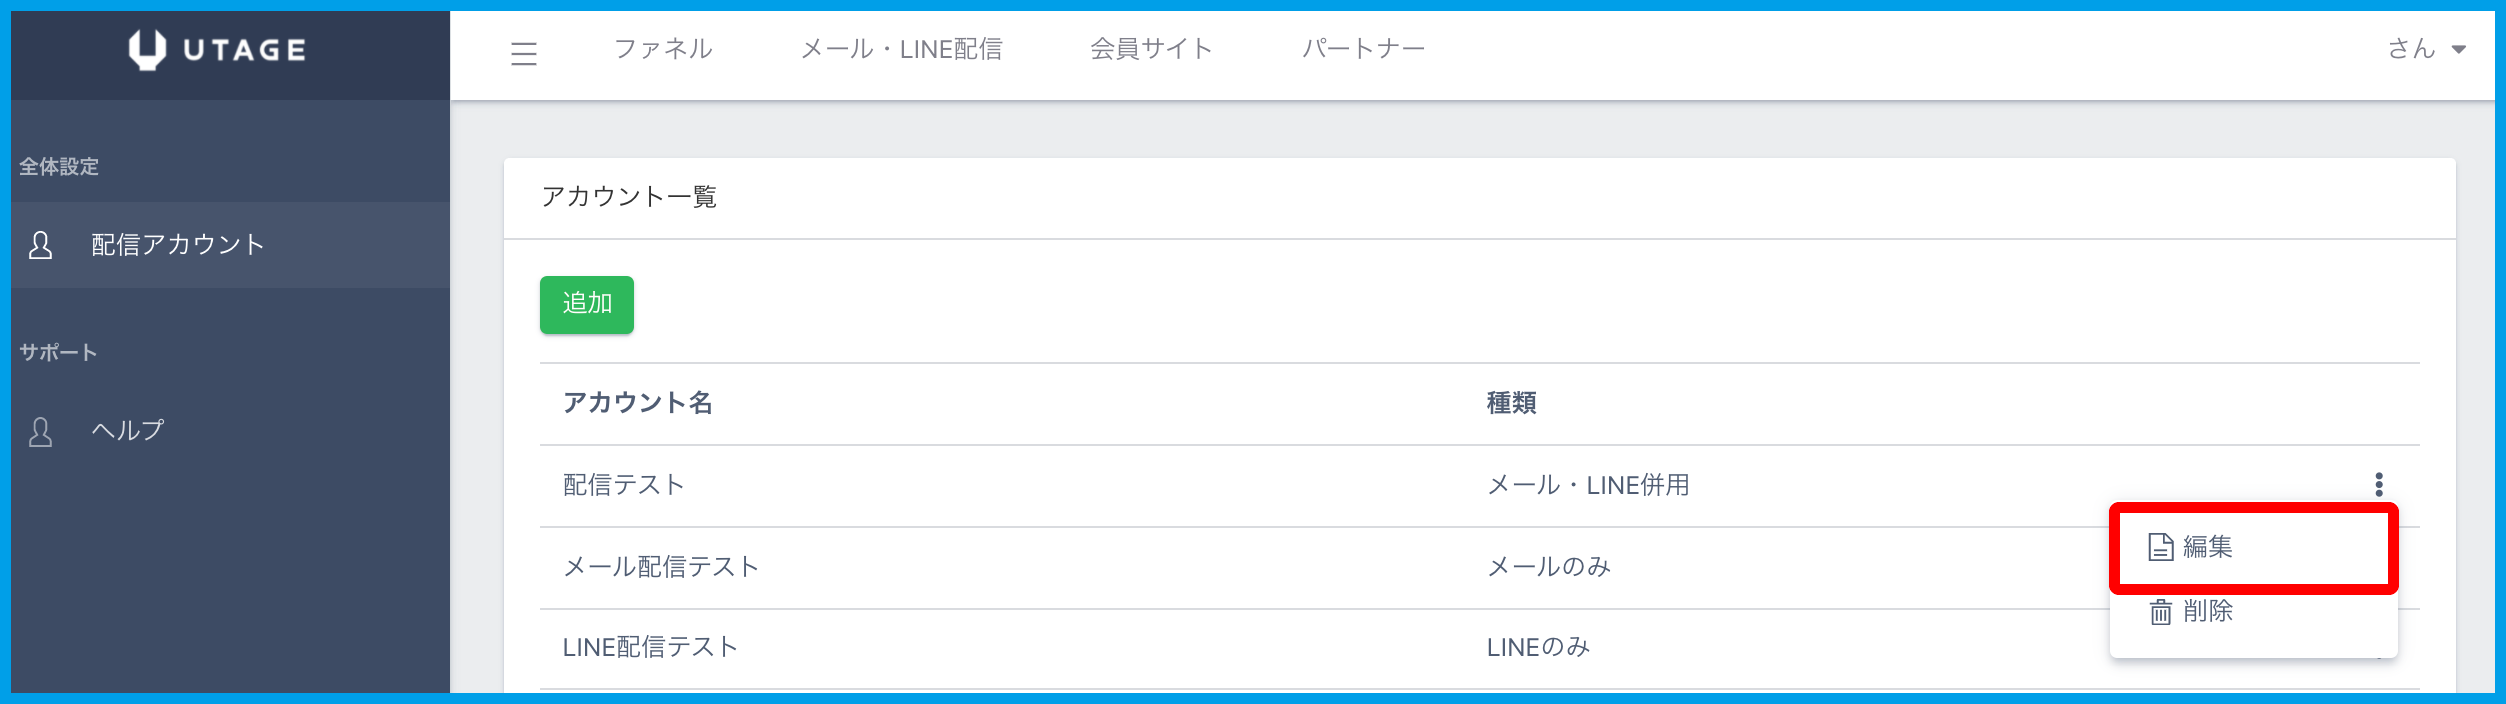
Task: Open the さん user menu
Action: [x=2411, y=49]
